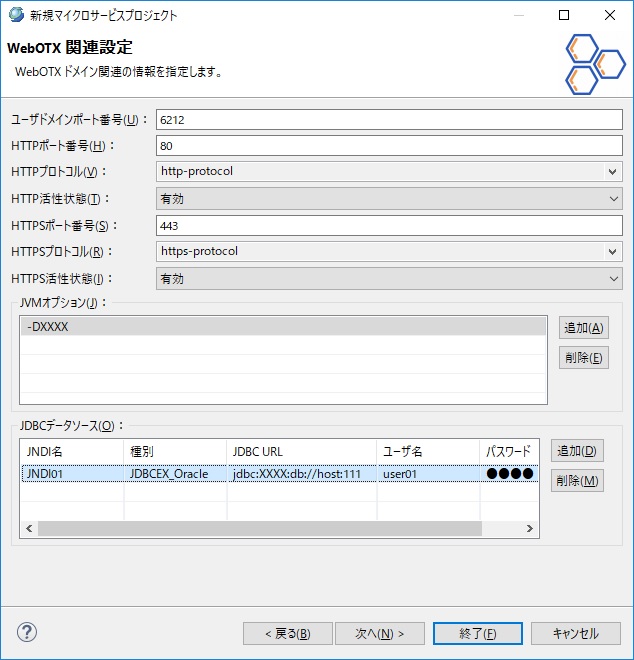Screen dimensions: 634x660
Task: Click the 削除(M) data source button
Action: coord(577,481)
